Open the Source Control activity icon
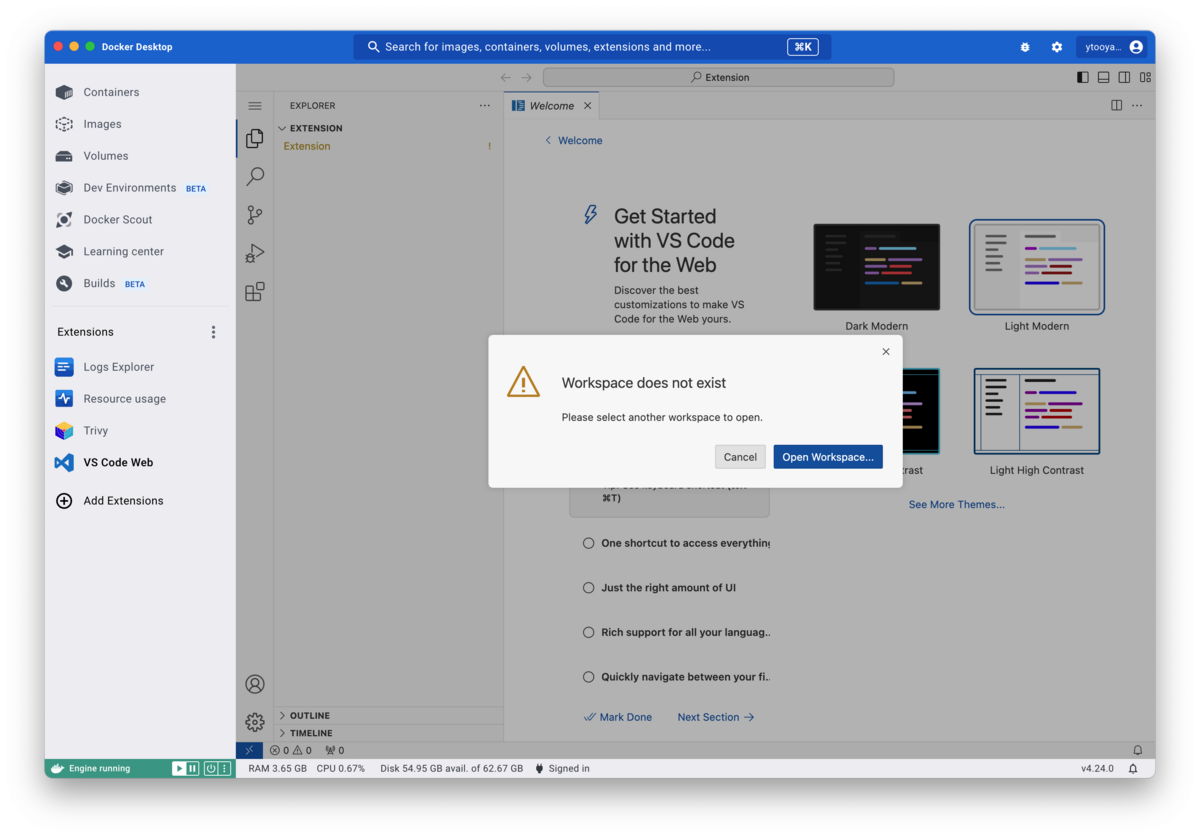This screenshot has height=837, width=1200. tap(255, 215)
